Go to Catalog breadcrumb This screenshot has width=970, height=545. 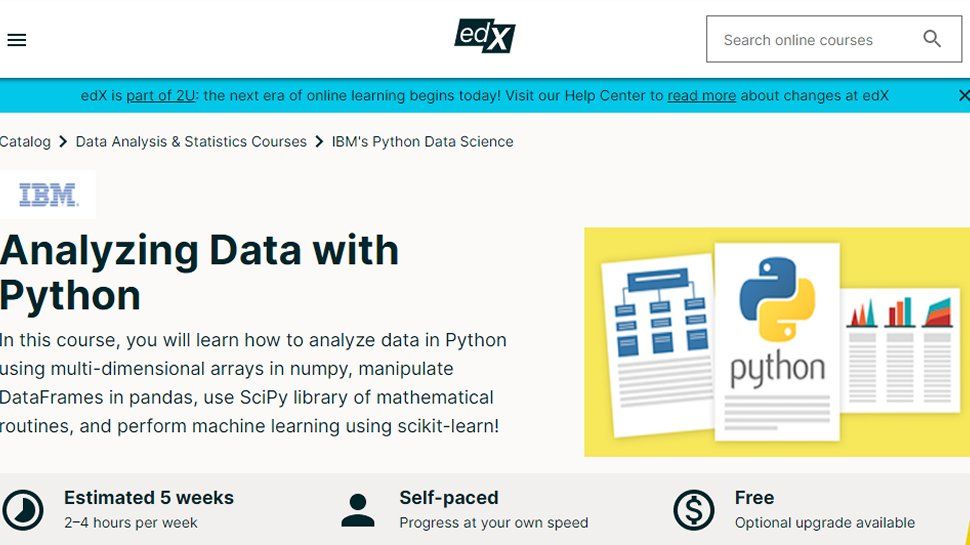point(25,142)
